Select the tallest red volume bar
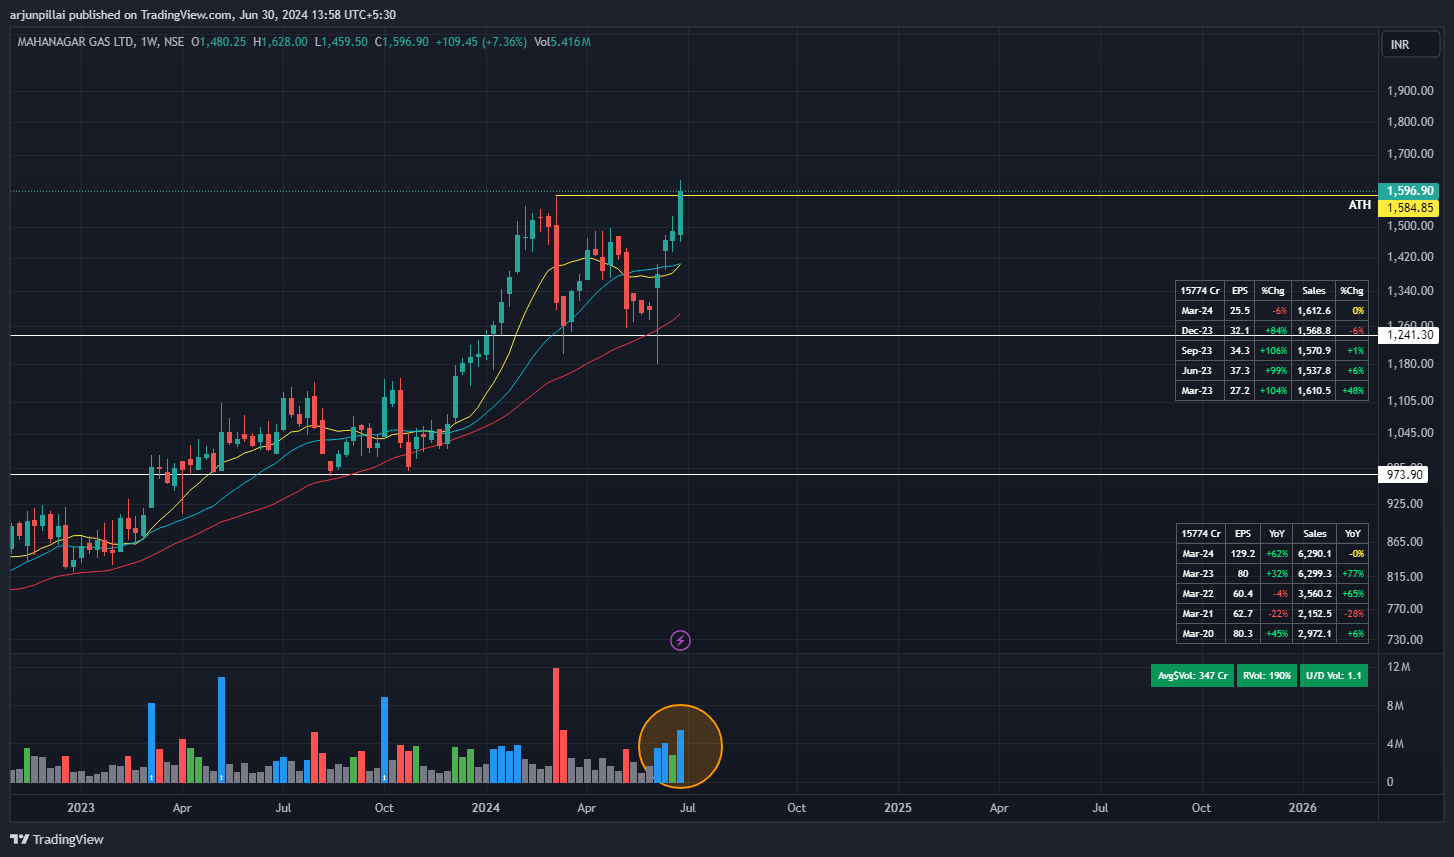This screenshot has height=857, width=1454. pyautogui.click(x=556, y=725)
